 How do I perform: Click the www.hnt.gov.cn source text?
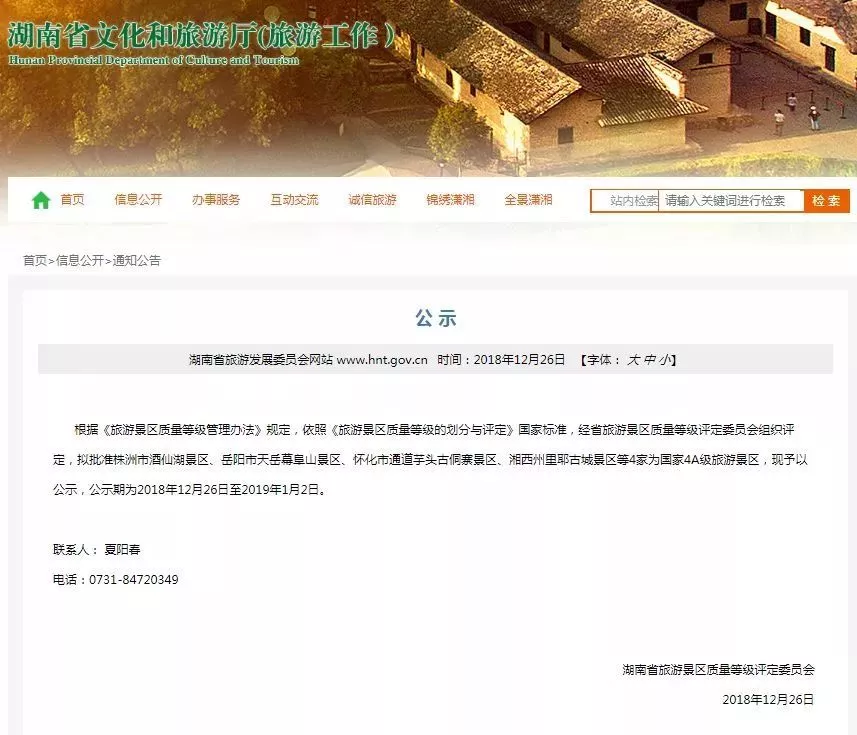pos(382,359)
